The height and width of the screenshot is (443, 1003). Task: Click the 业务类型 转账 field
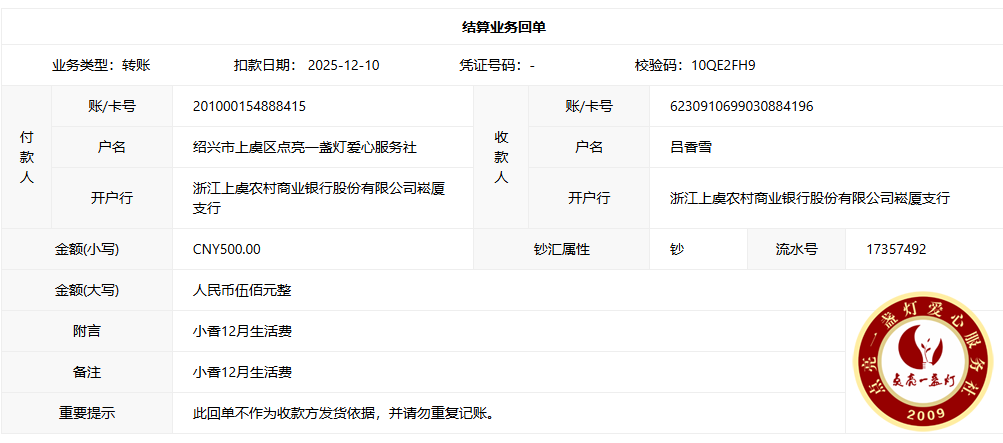pyautogui.click(x=101, y=66)
